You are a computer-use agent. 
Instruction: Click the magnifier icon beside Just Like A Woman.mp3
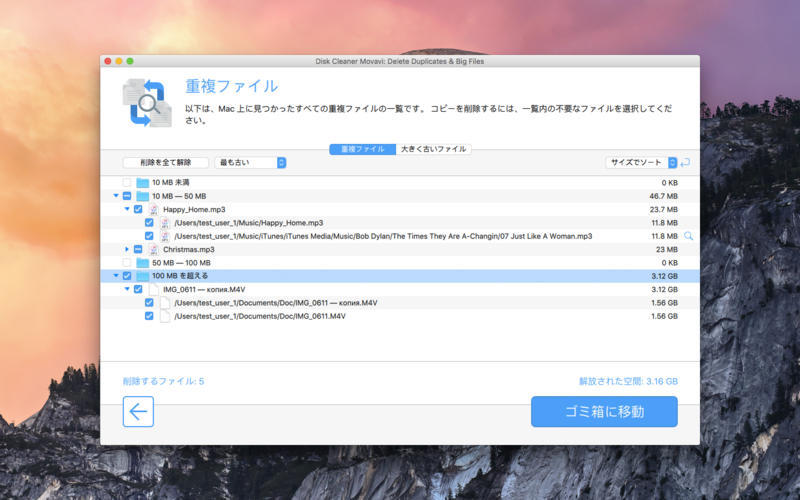[688, 236]
